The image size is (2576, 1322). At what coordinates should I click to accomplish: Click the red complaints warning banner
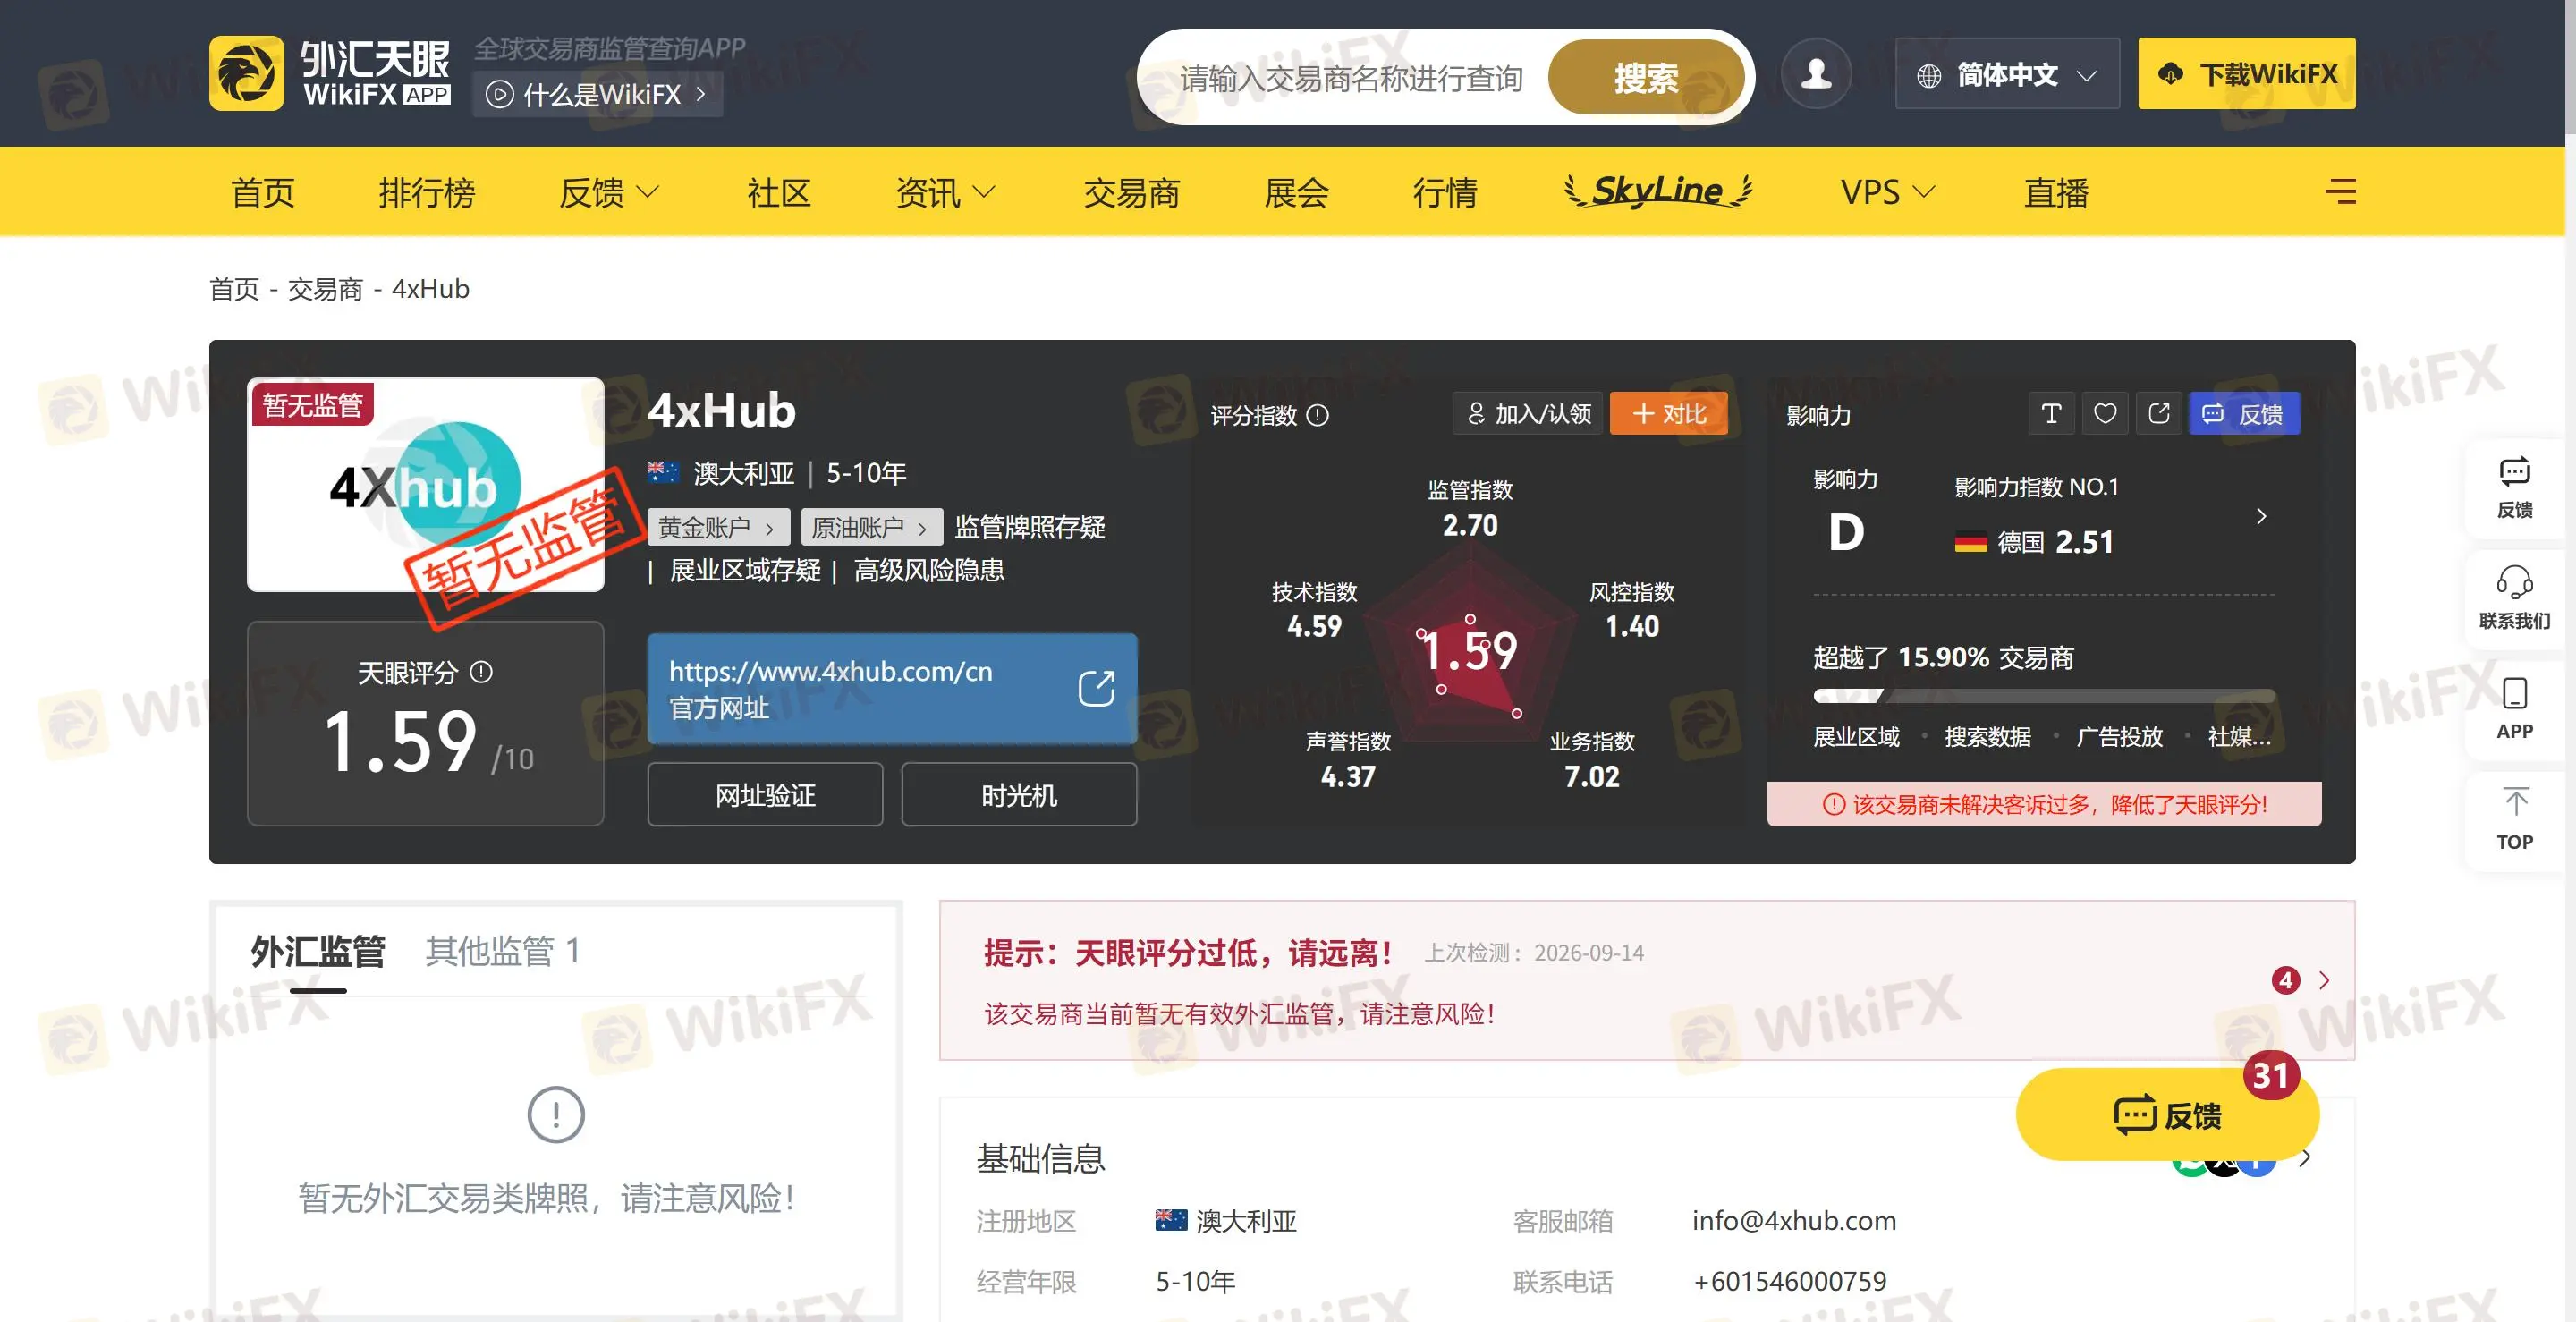pyautogui.click(x=2043, y=805)
